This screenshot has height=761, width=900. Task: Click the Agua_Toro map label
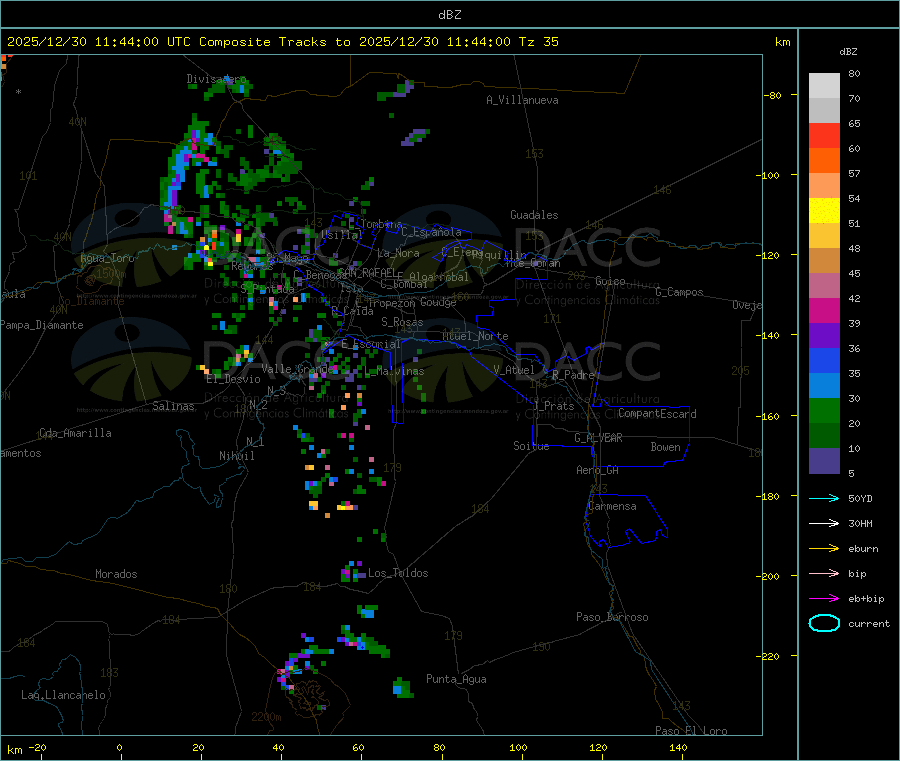[107, 258]
